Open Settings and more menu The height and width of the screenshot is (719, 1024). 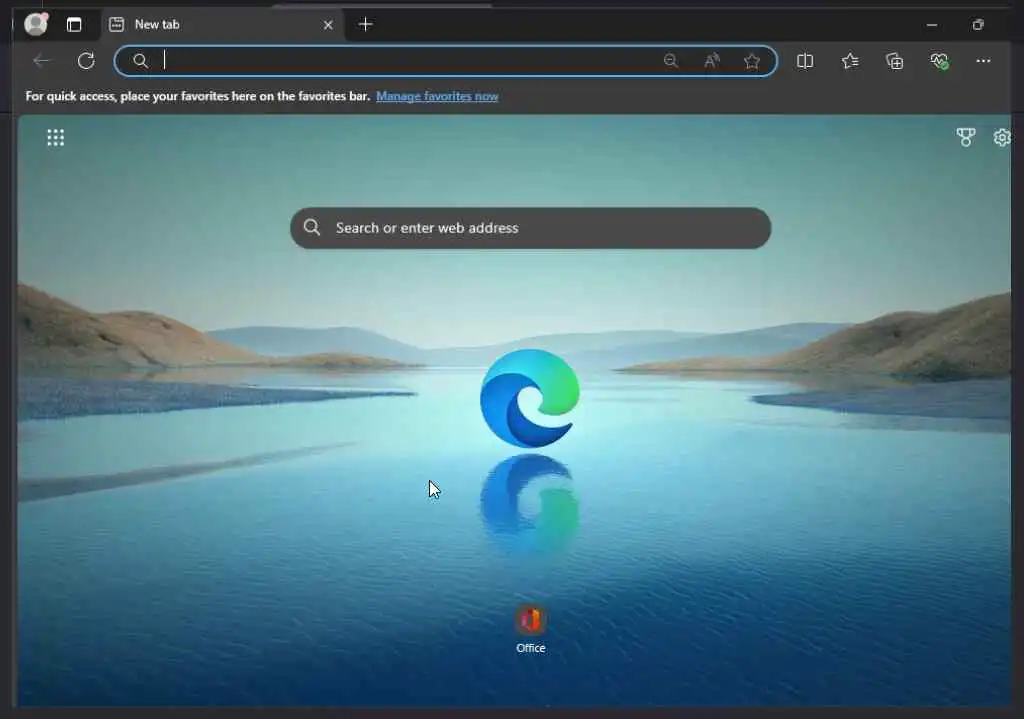coord(983,61)
